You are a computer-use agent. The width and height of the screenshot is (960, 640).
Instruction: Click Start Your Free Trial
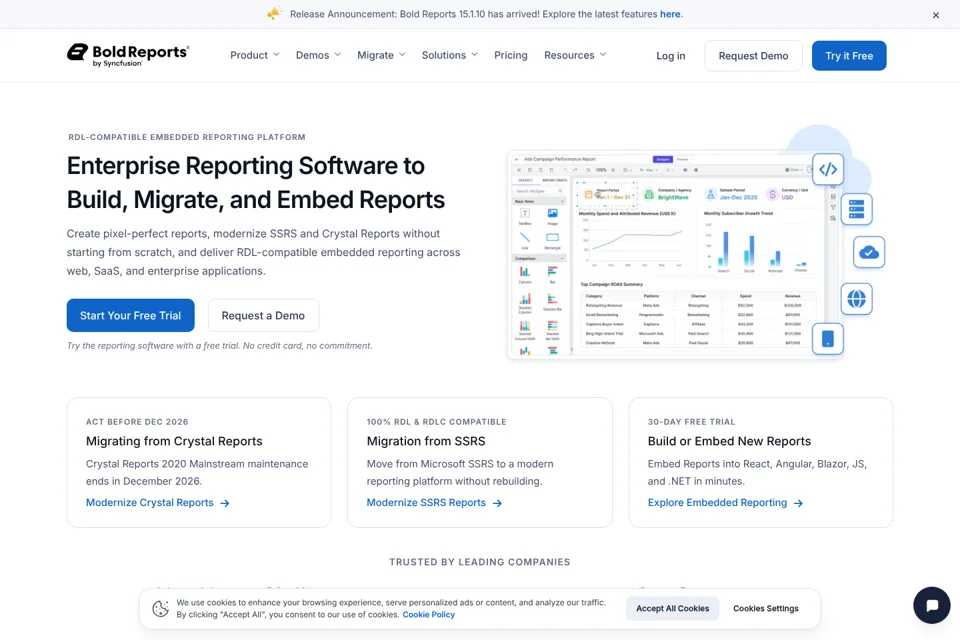pos(130,315)
